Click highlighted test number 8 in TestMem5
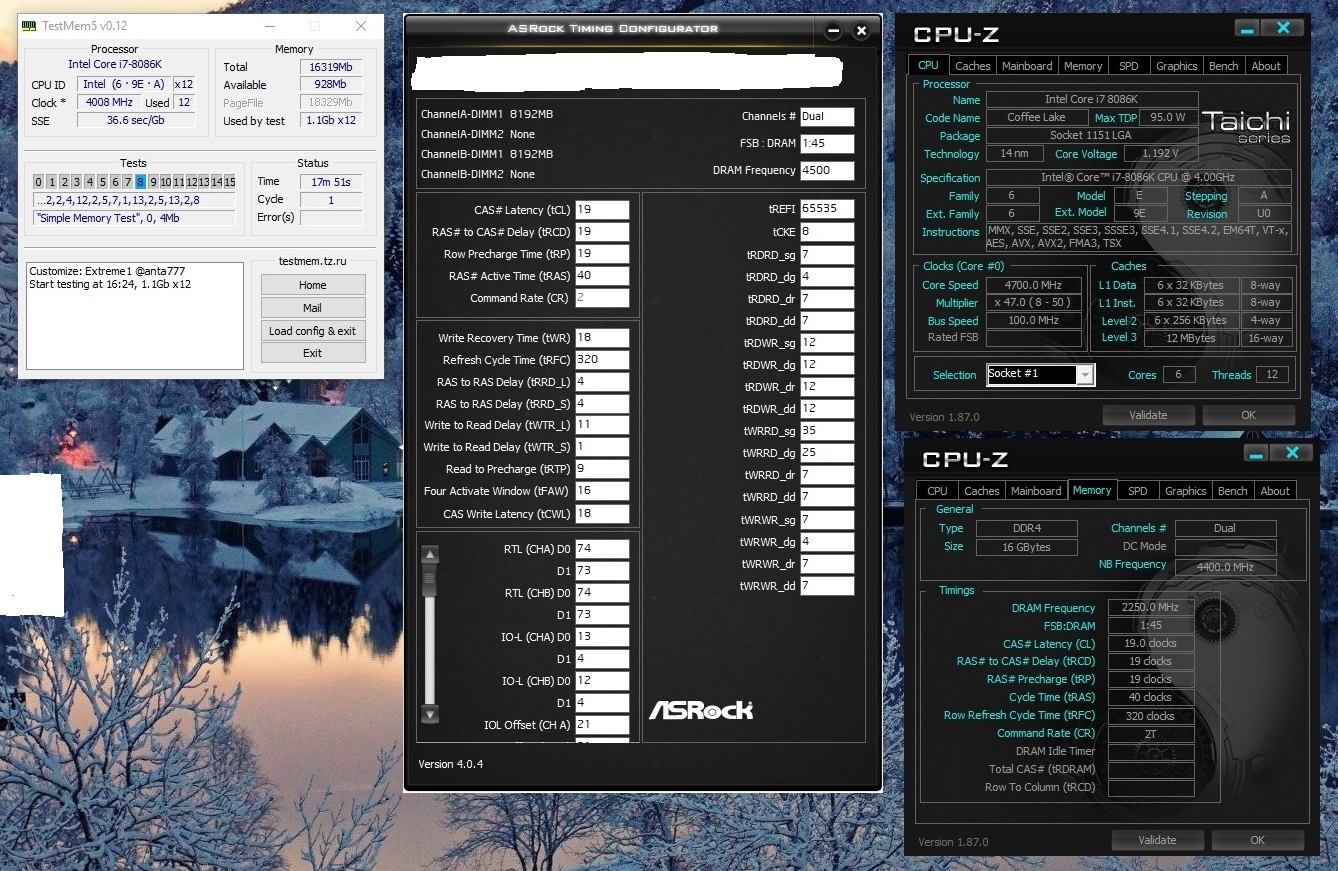The height and width of the screenshot is (871, 1338). [x=141, y=182]
